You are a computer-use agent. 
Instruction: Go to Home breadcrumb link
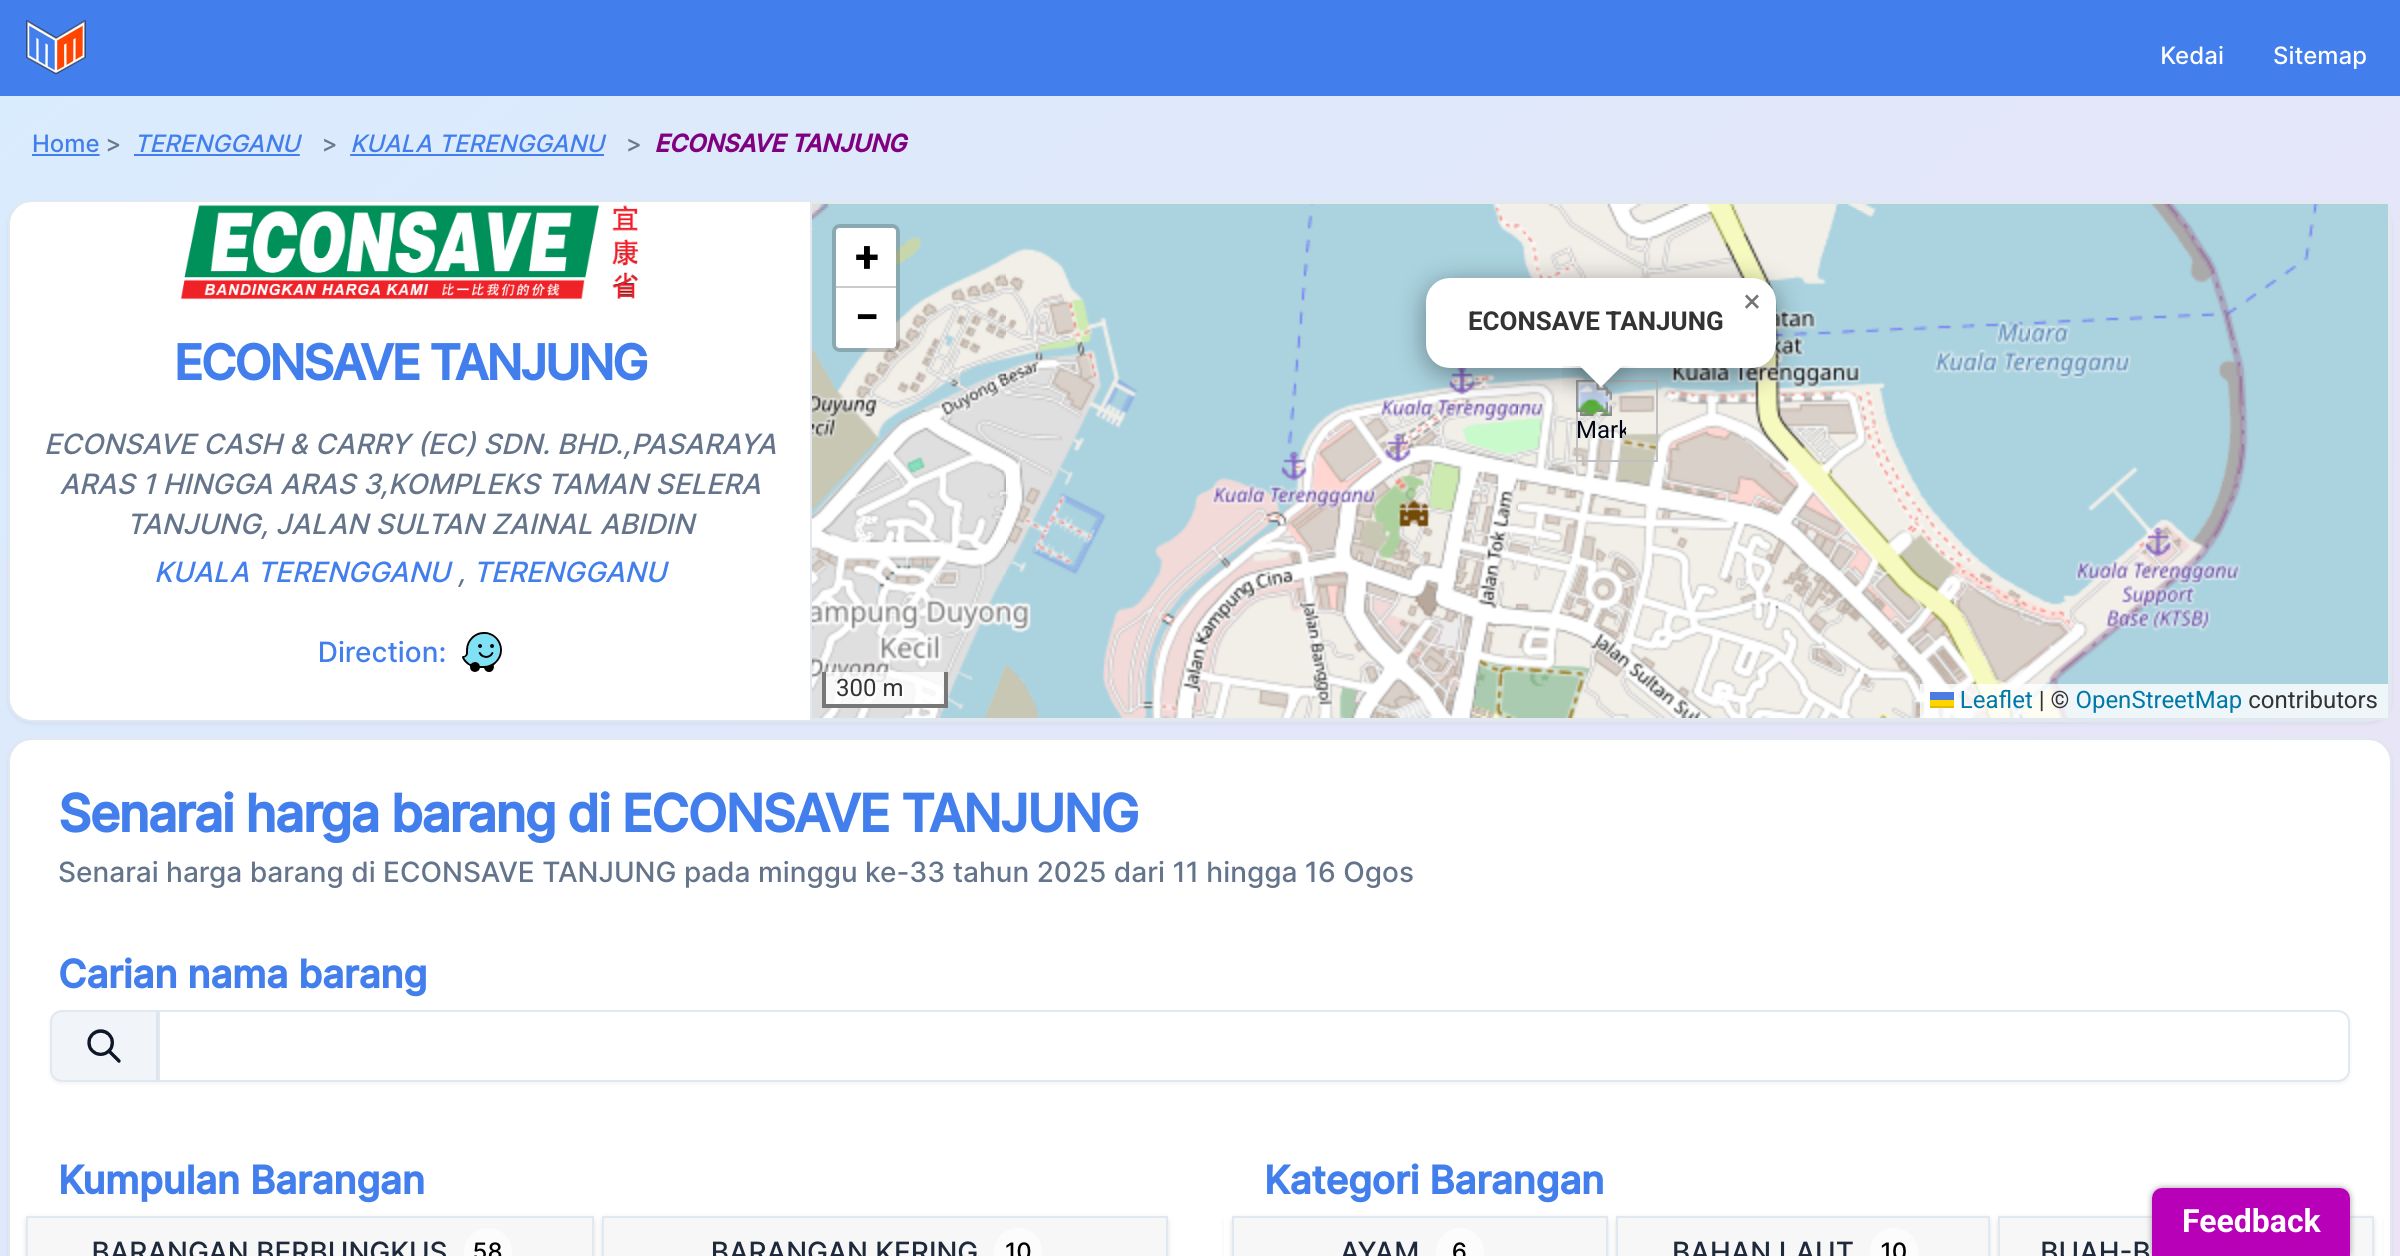65,144
